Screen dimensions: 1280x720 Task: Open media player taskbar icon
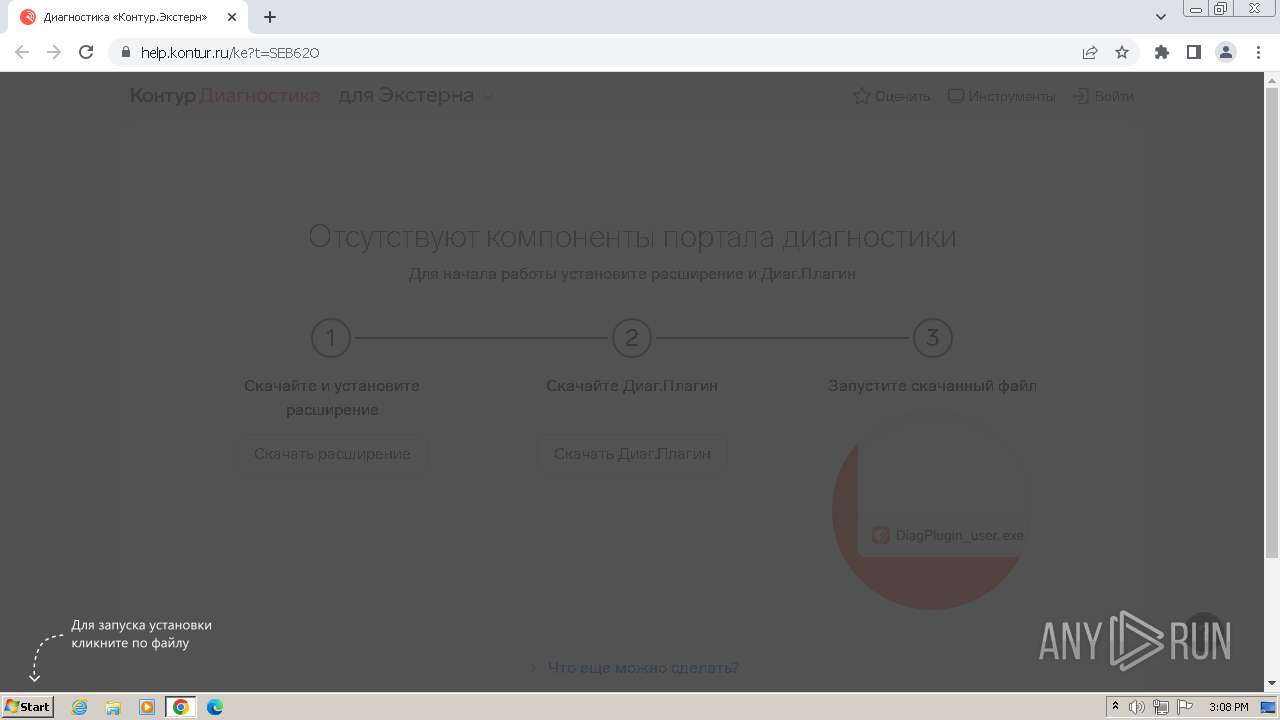pyautogui.click(x=147, y=707)
